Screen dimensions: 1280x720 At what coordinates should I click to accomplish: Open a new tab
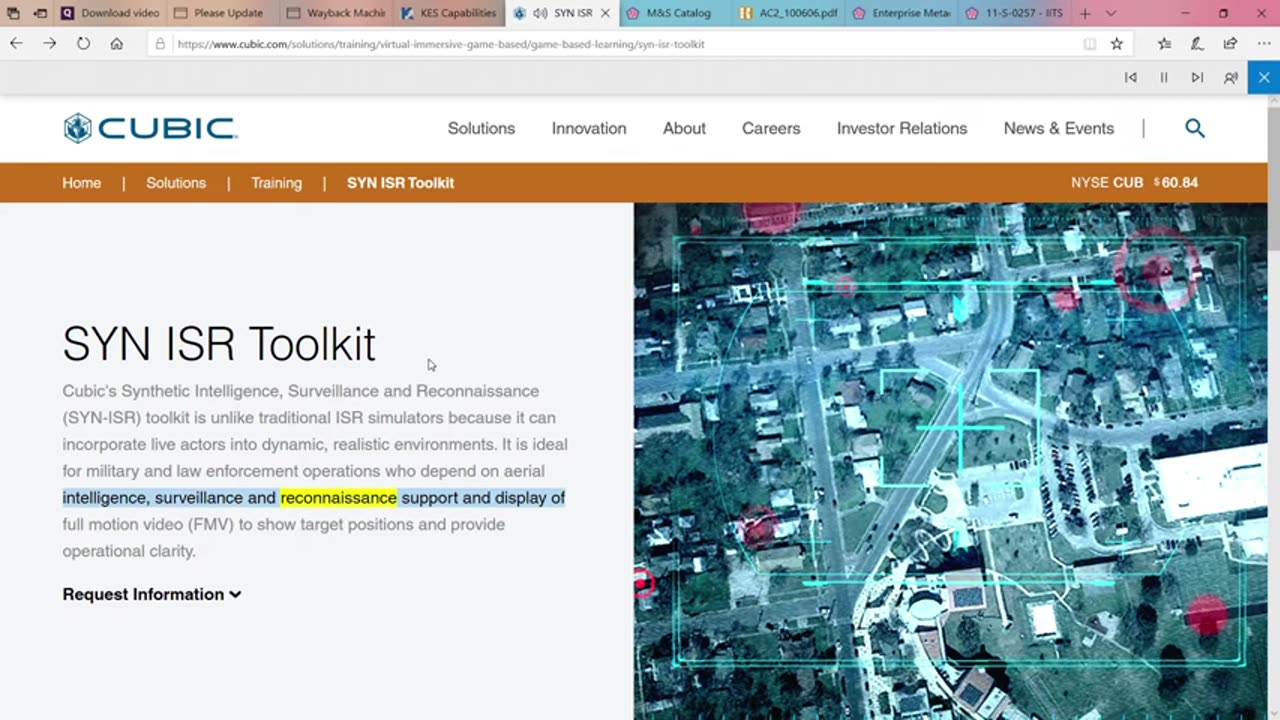point(1085,13)
